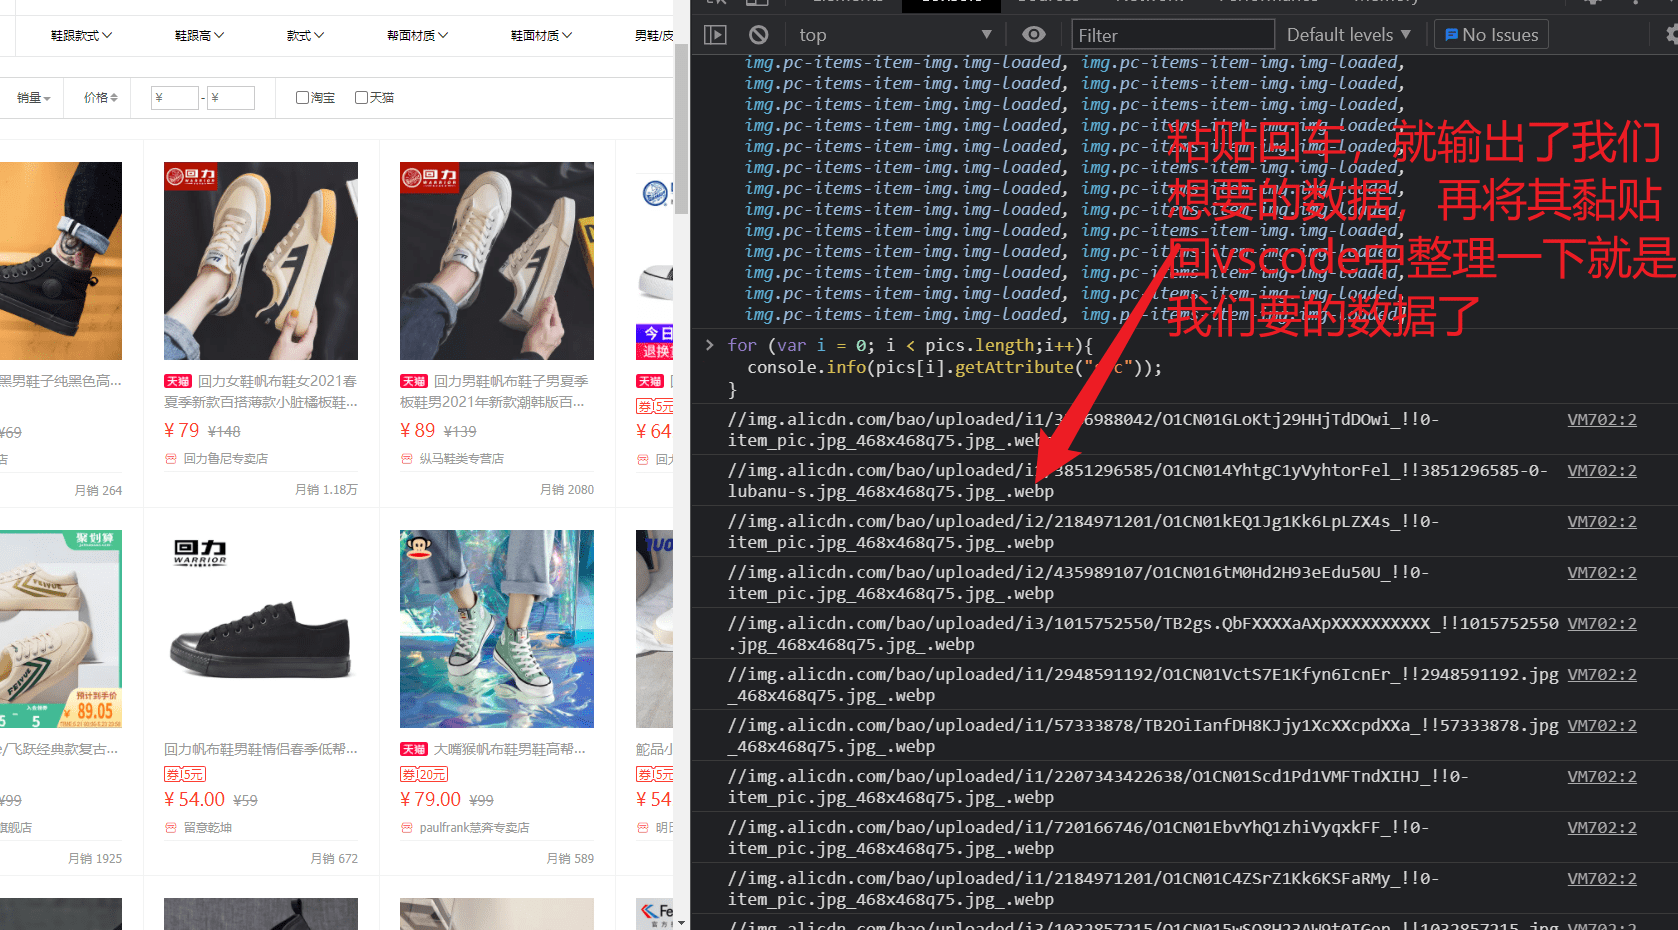The height and width of the screenshot is (930, 1678).
Task: Open the 鞋面材质 filter dropdown
Action: (541, 35)
